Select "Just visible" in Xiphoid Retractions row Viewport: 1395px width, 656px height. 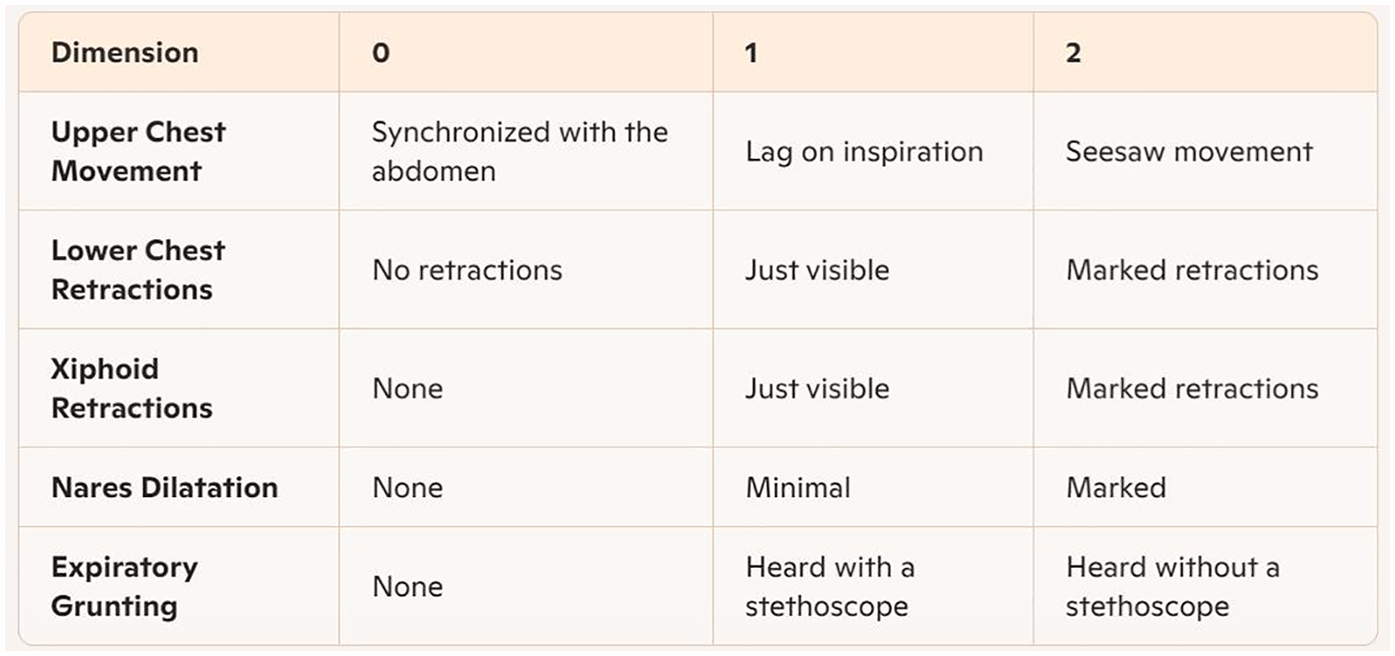[817, 388]
